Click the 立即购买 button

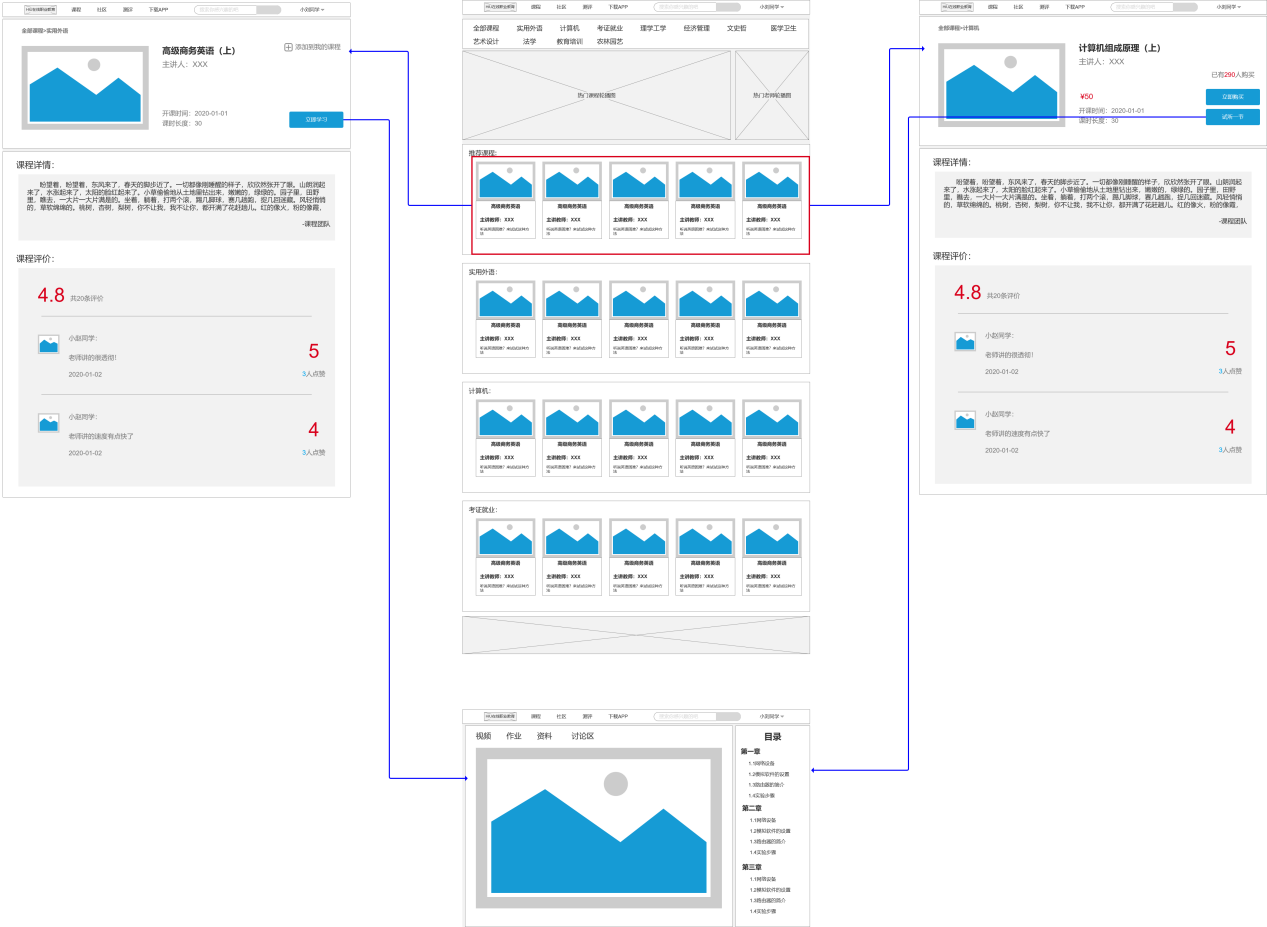(1233, 97)
